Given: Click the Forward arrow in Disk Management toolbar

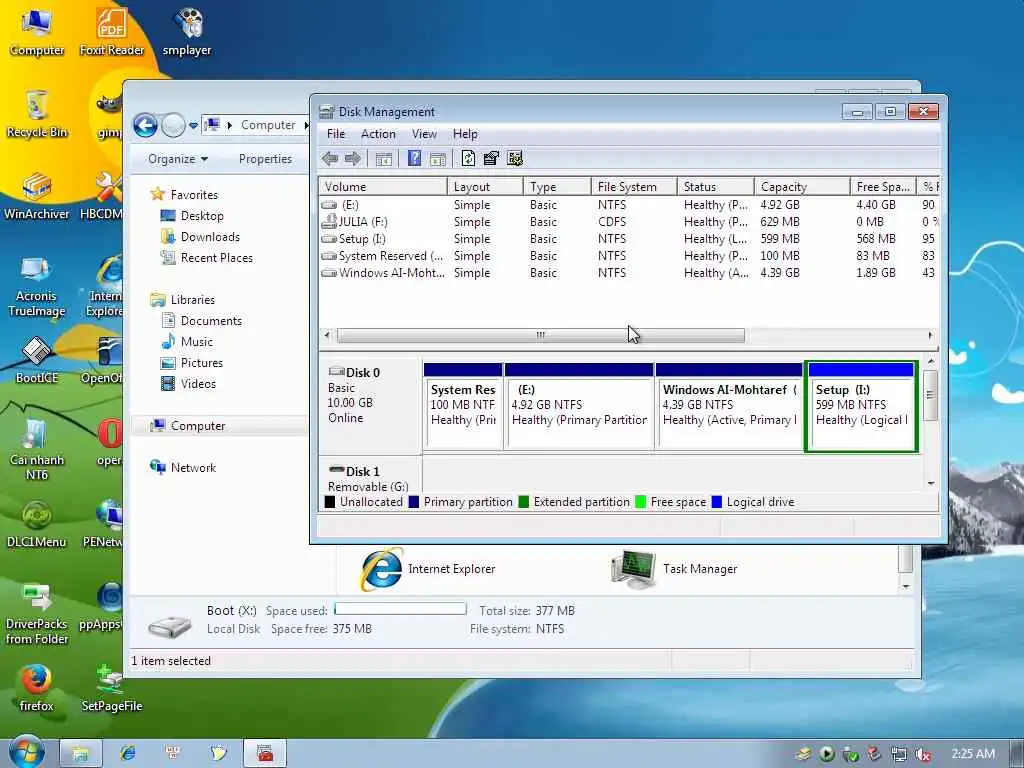Looking at the screenshot, I should click(x=353, y=159).
